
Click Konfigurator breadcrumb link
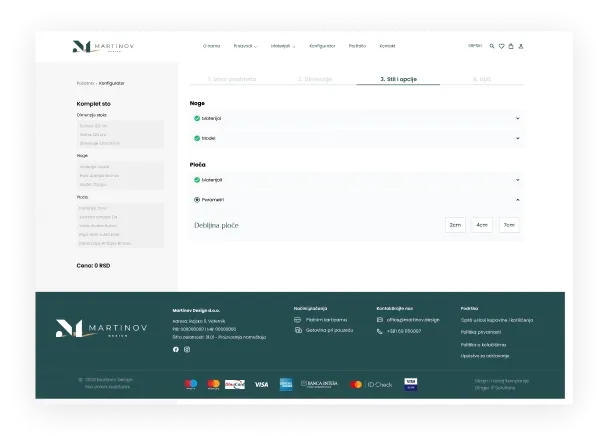click(112, 83)
